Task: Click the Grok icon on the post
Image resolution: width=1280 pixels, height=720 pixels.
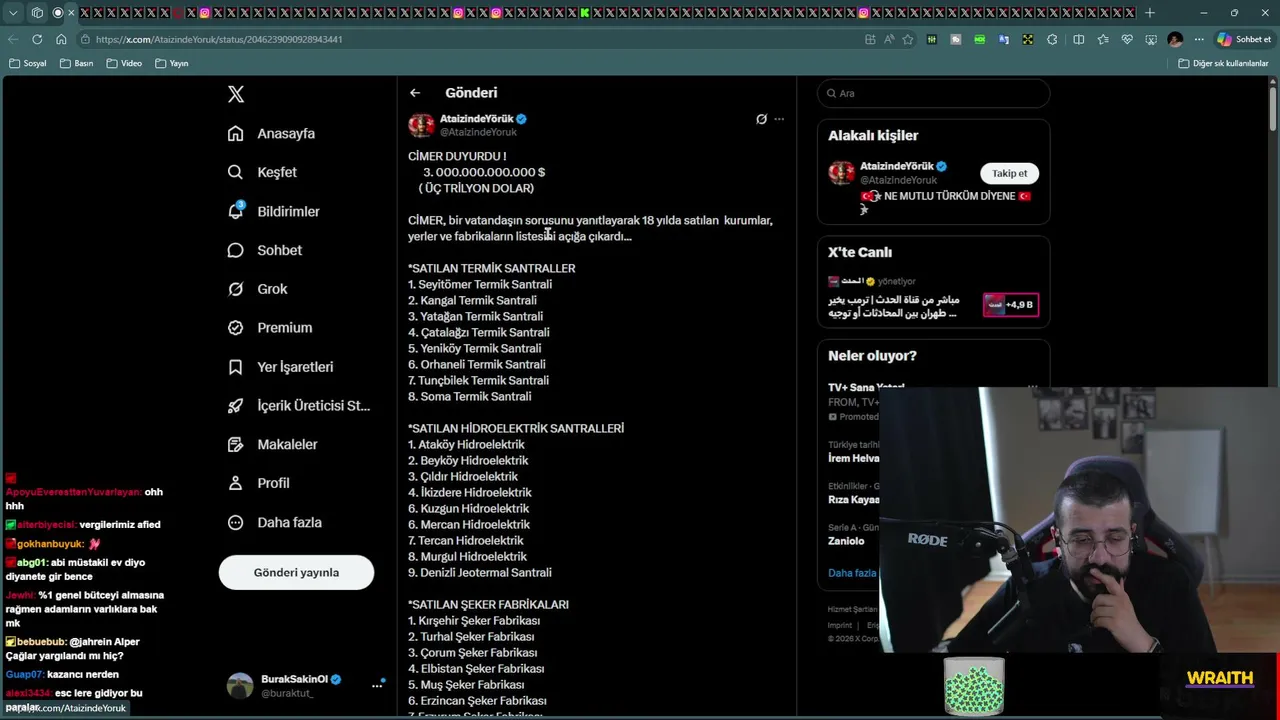Action: click(x=761, y=119)
